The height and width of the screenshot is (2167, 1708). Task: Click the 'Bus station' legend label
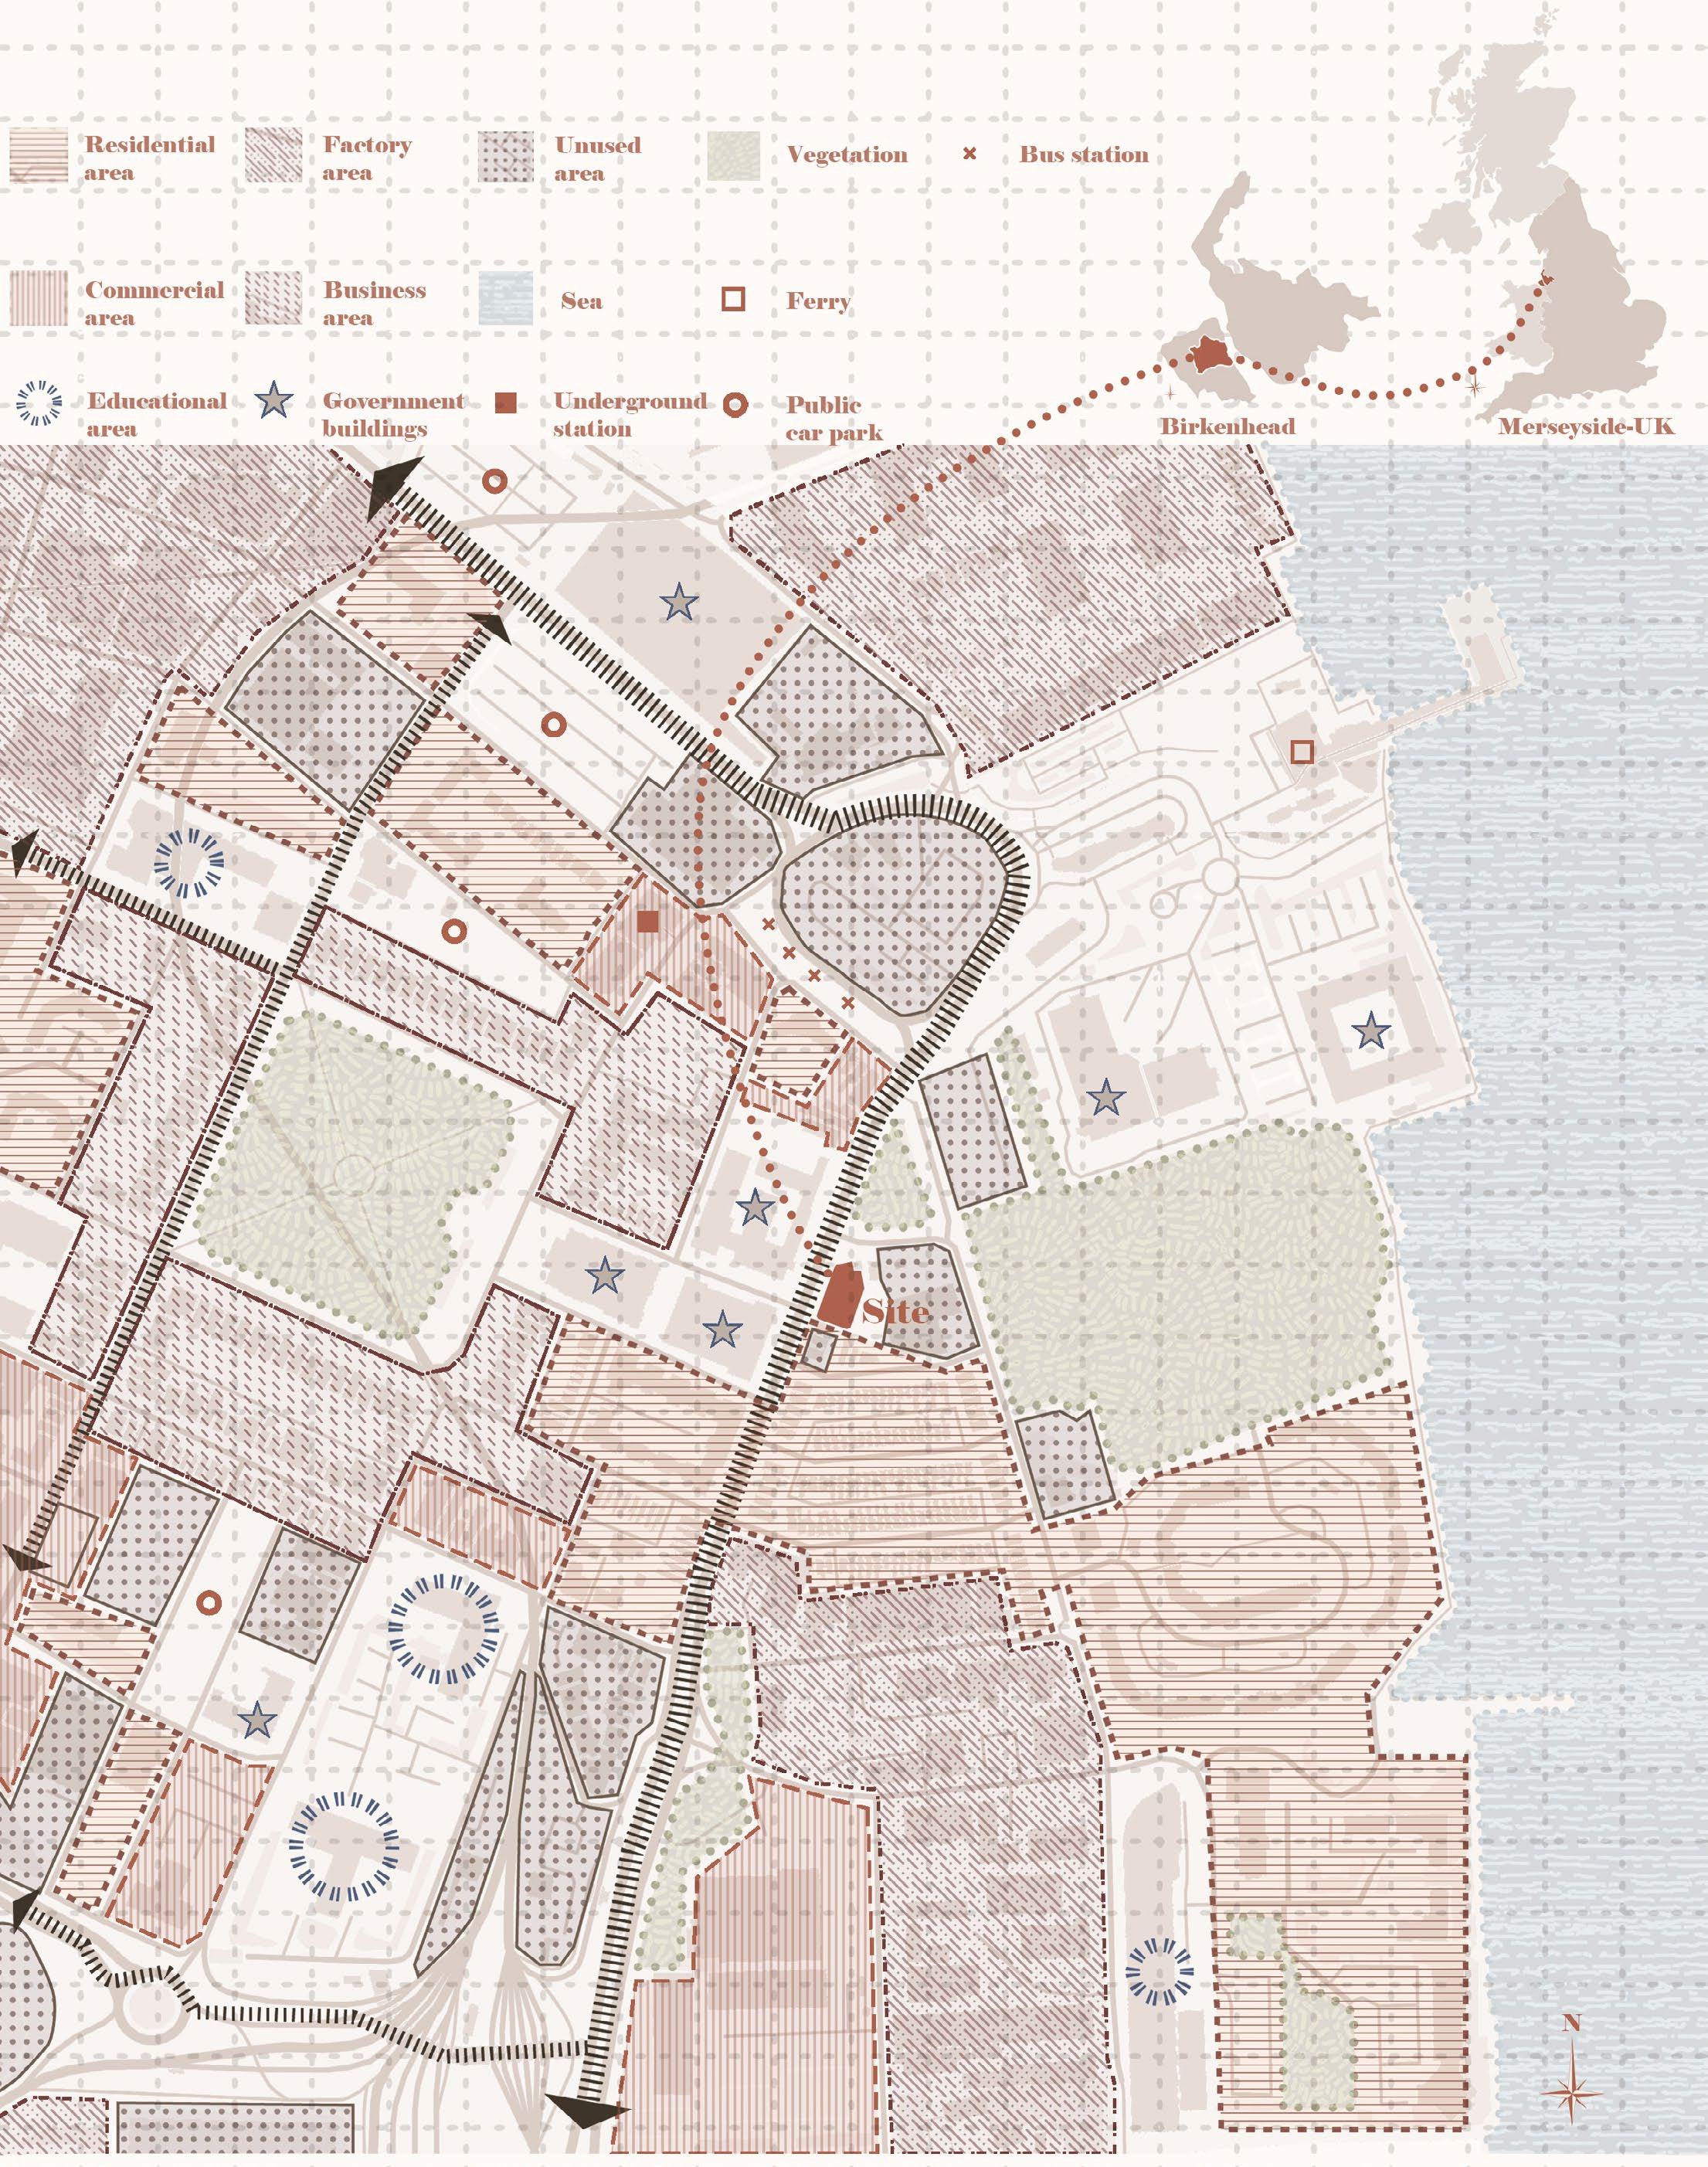pos(1084,154)
